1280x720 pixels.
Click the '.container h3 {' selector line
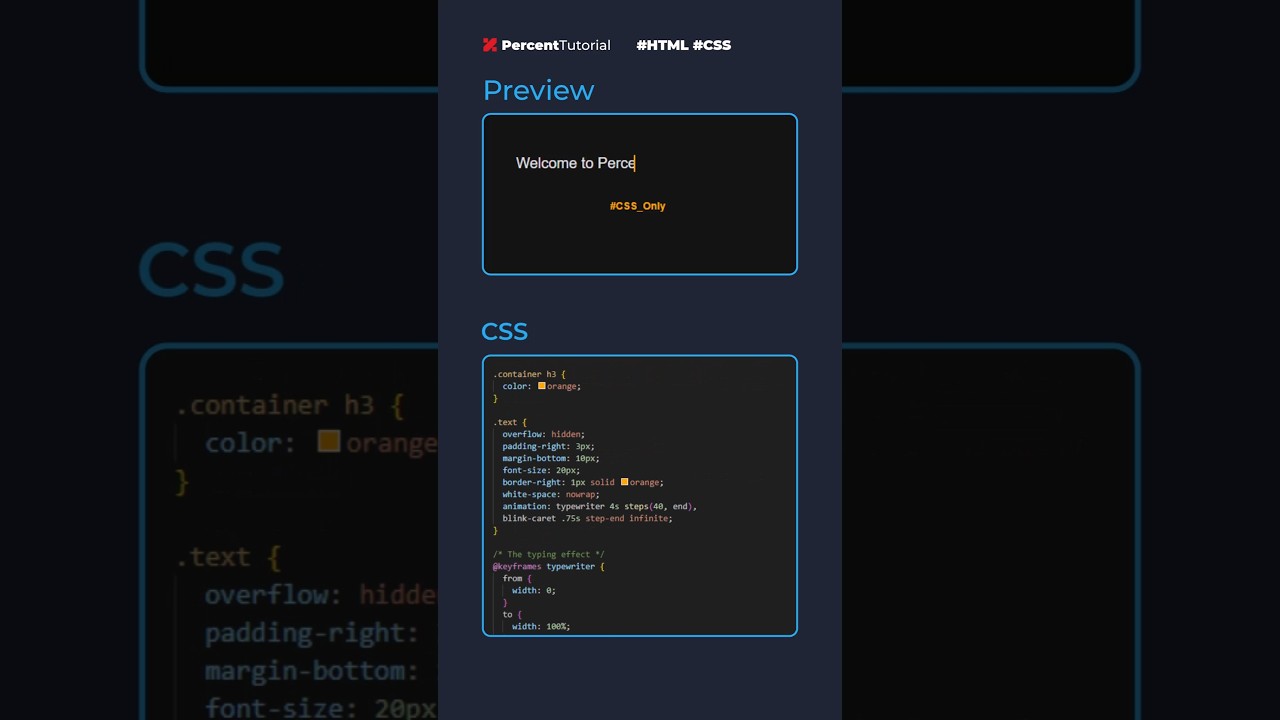tap(529, 374)
